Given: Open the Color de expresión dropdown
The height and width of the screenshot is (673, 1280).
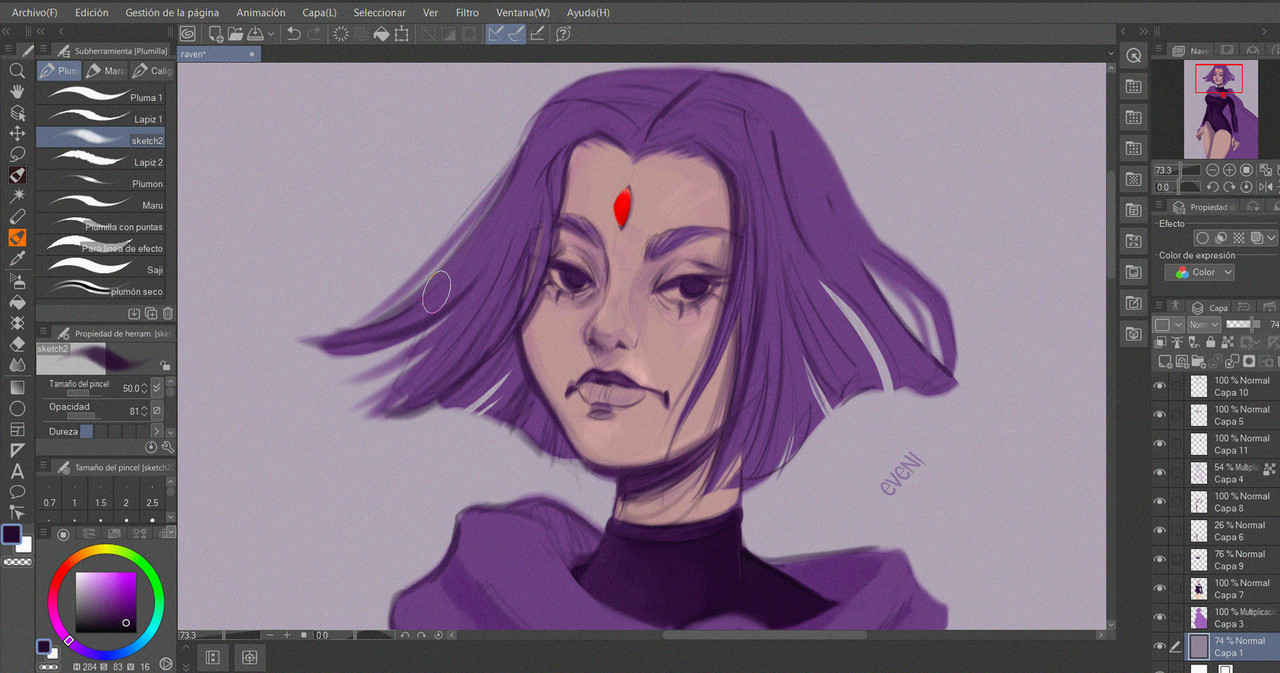Looking at the screenshot, I should click(x=1200, y=272).
